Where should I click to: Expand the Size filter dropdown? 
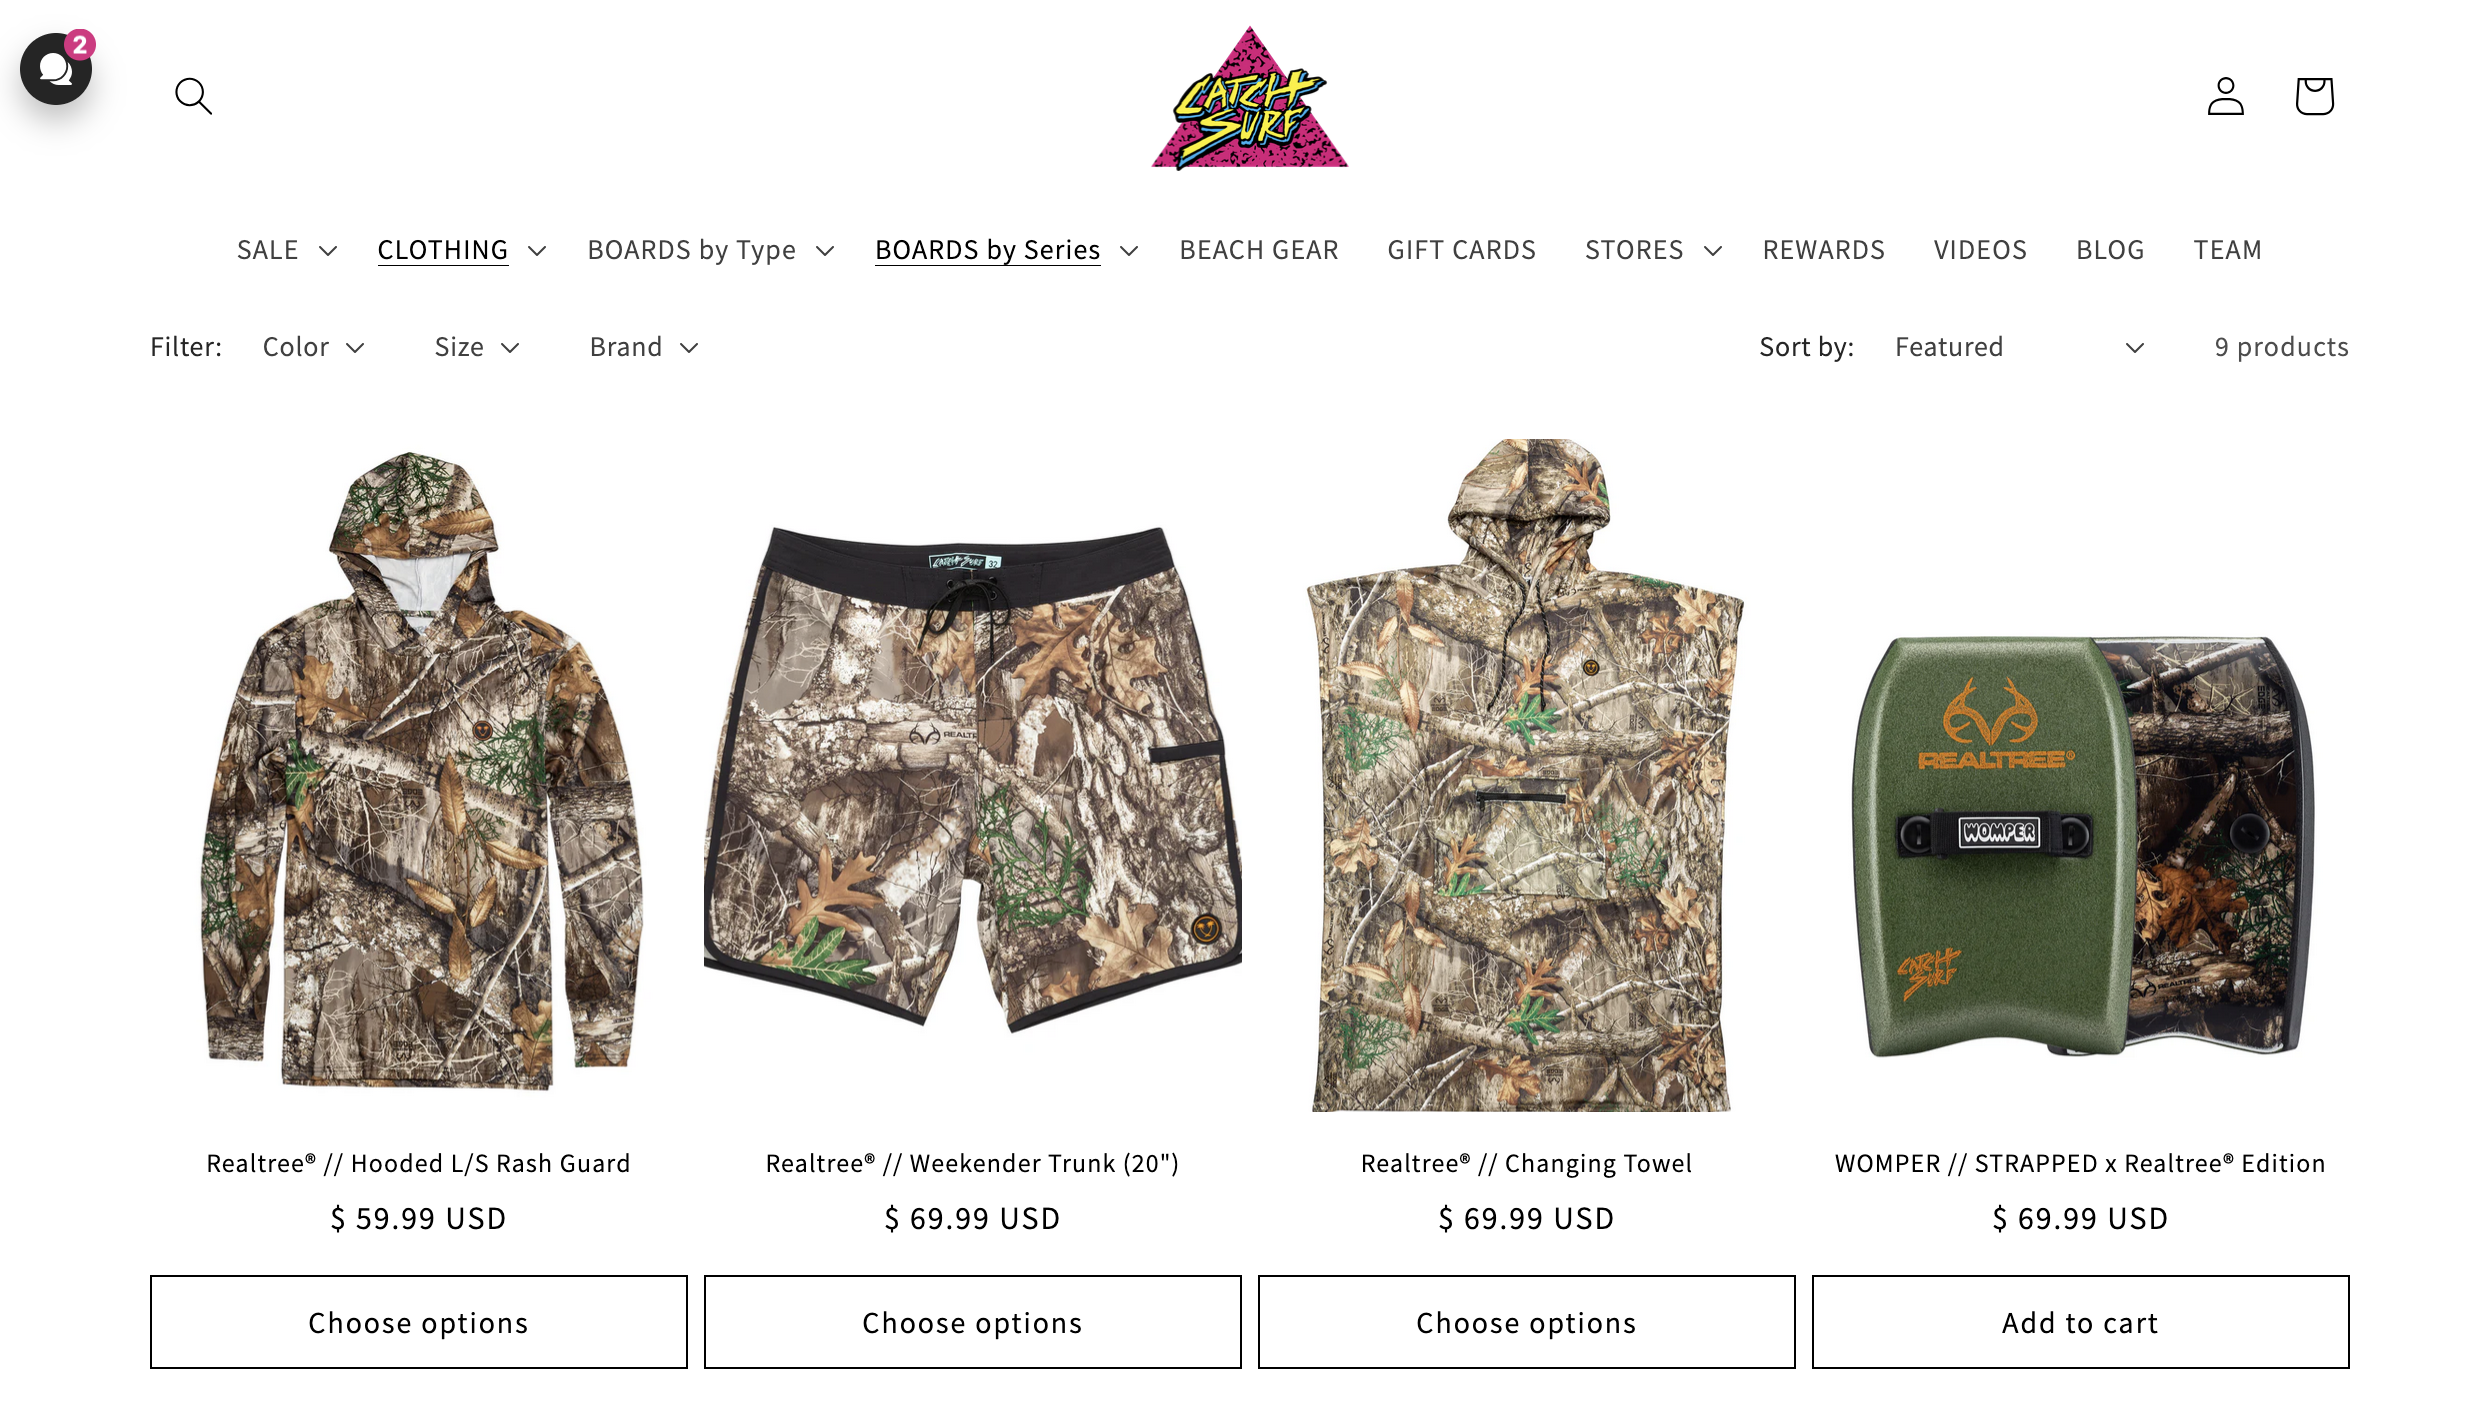tap(477, 347)
